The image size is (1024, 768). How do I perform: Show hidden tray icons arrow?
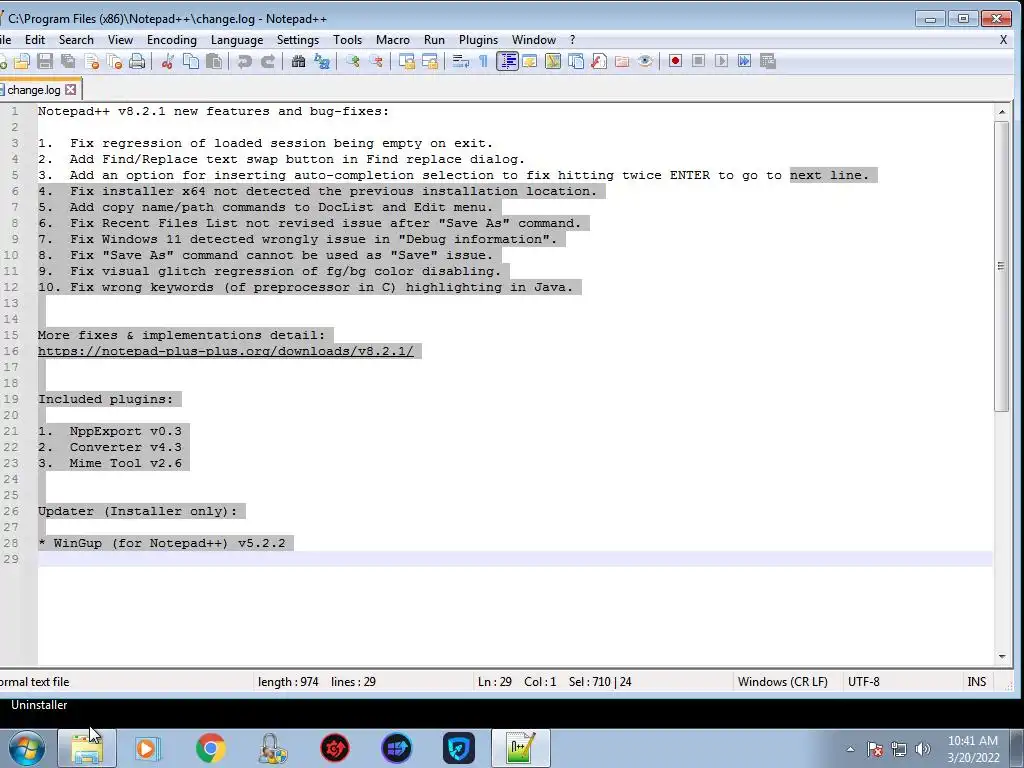point(850,749)
